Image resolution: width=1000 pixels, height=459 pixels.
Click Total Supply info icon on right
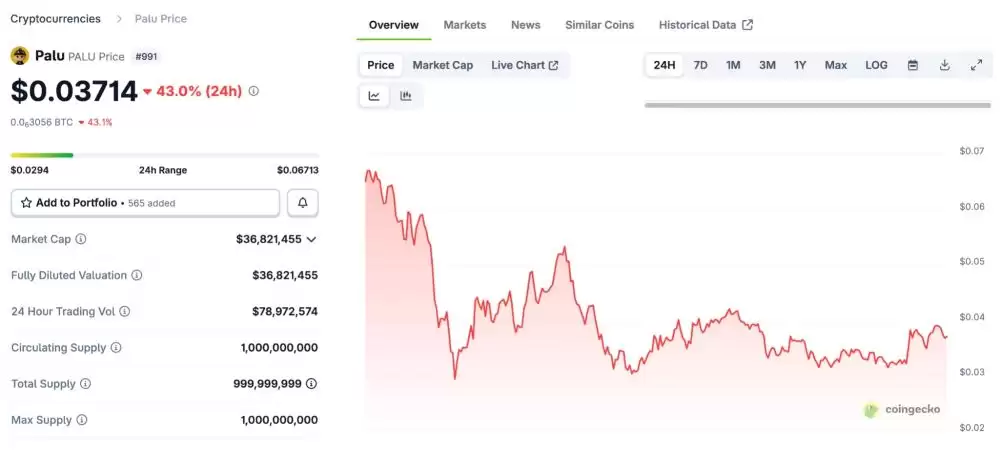[x=312, y=384]
